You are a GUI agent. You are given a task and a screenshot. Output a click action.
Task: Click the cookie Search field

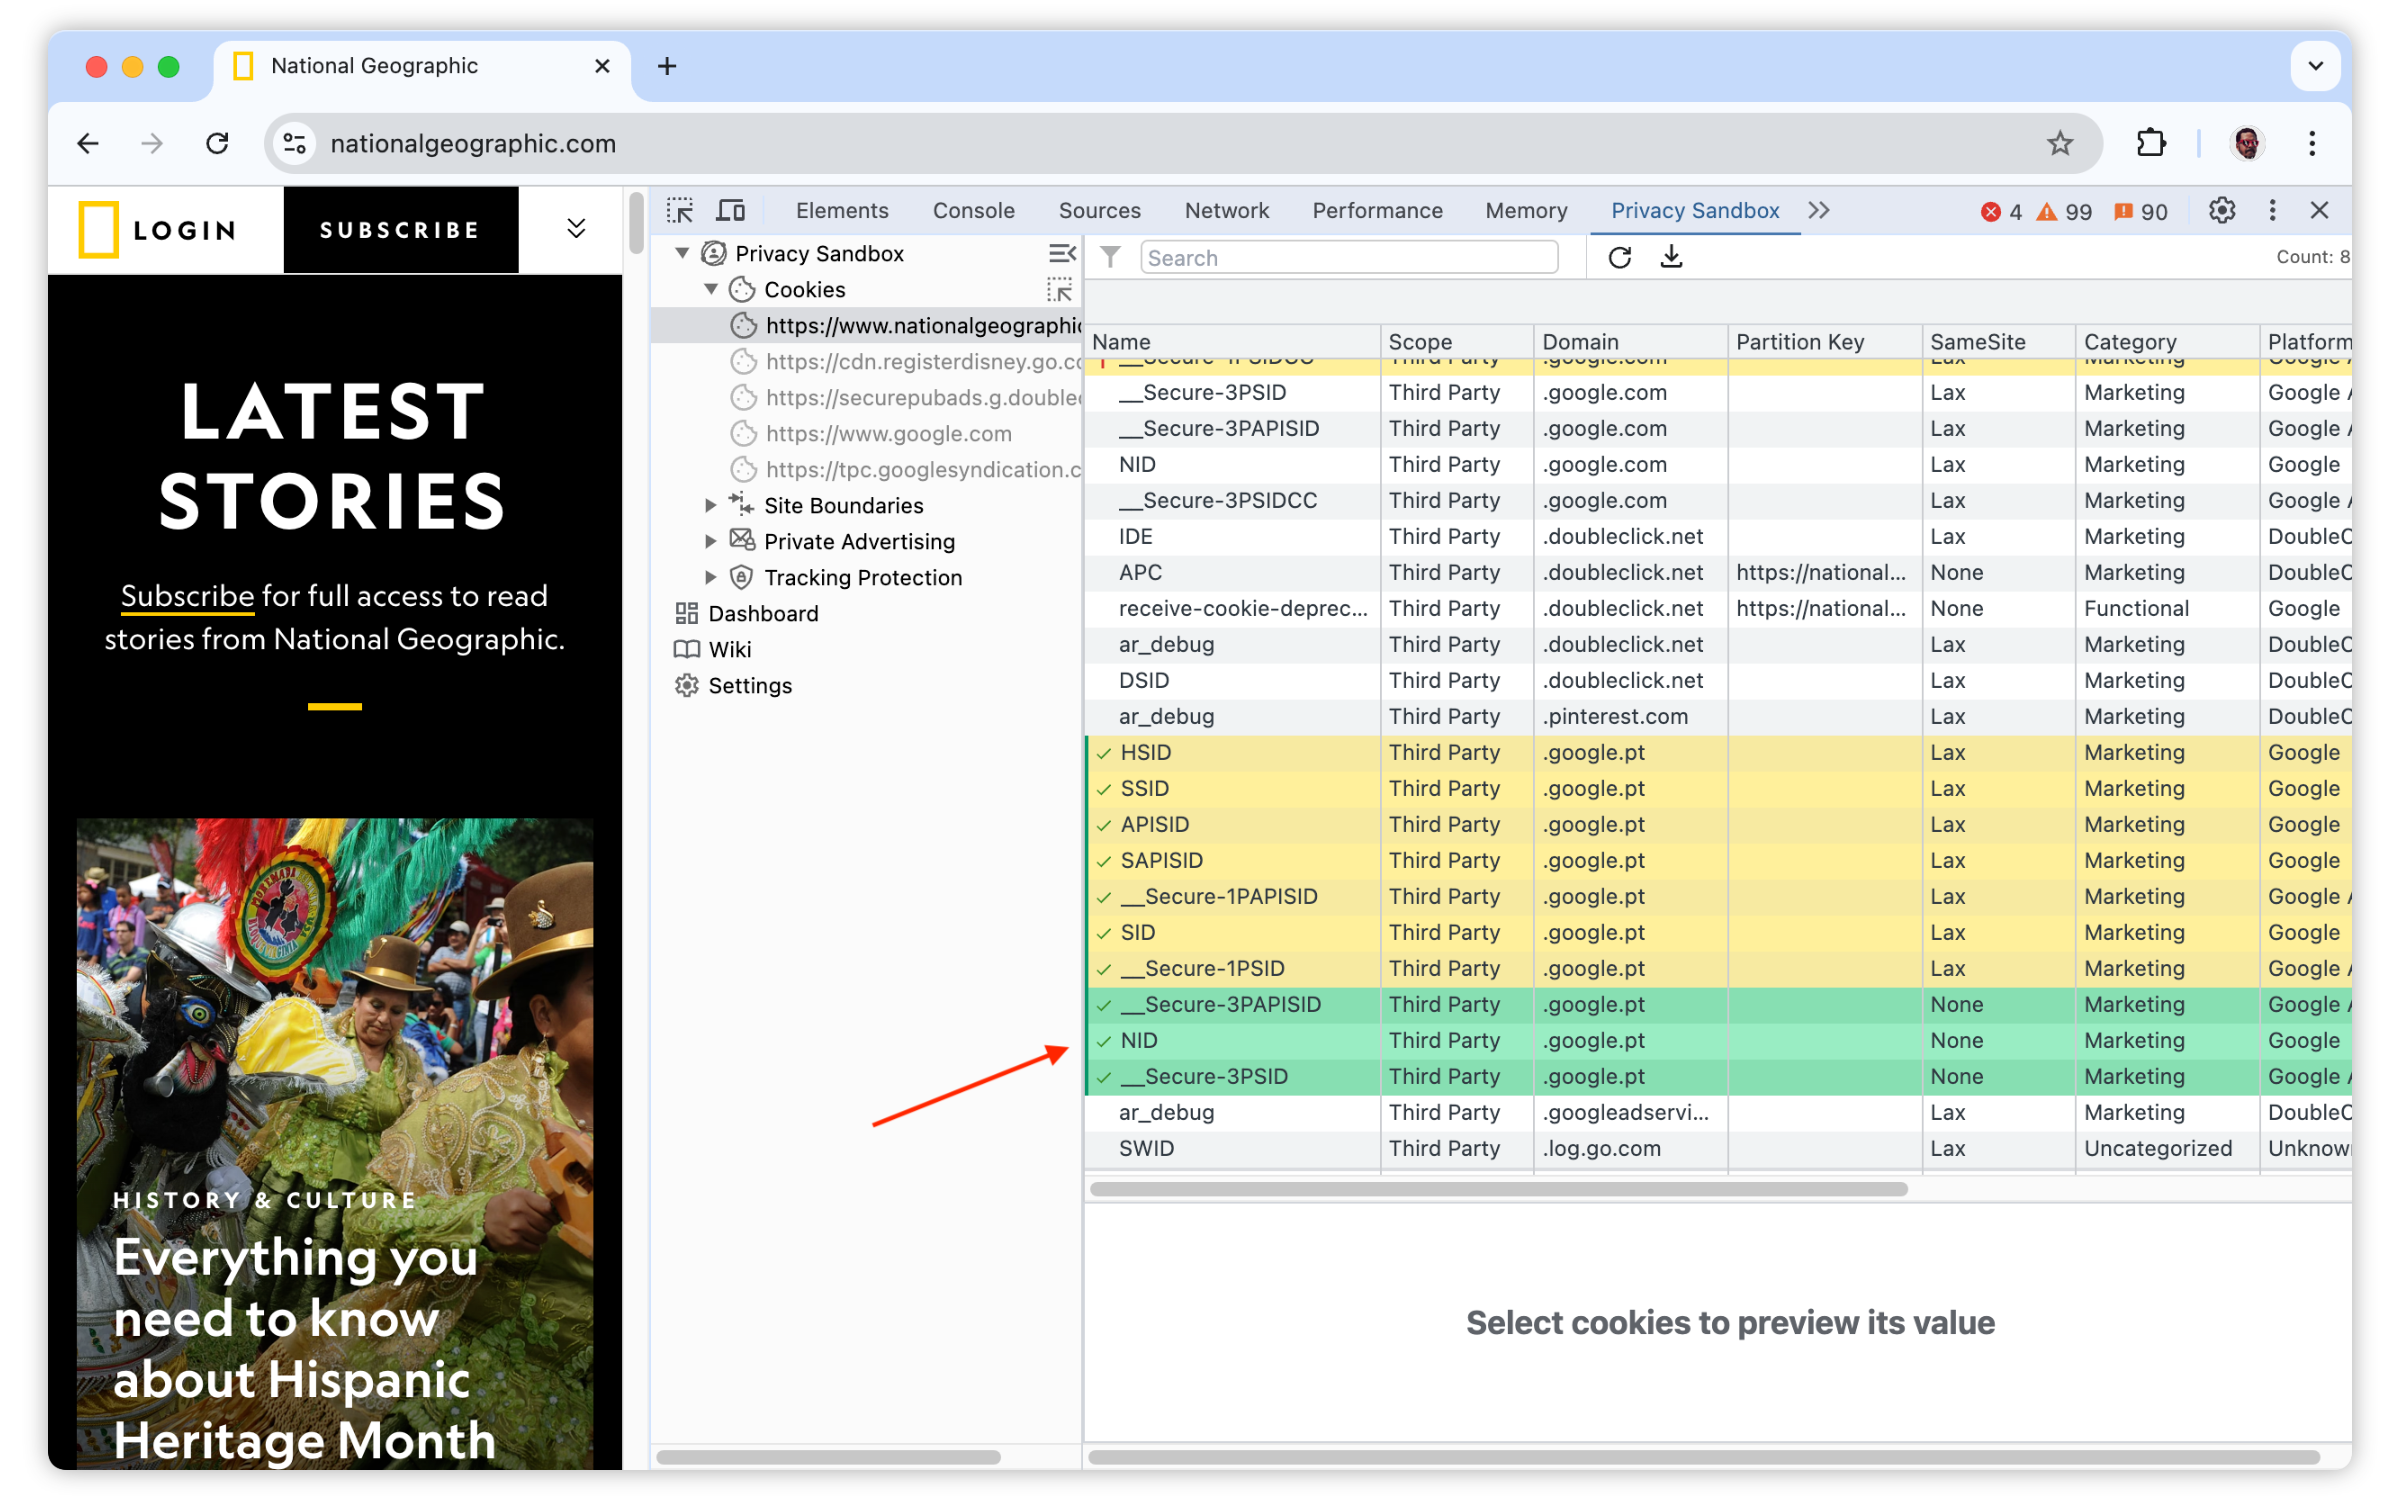click(x=1348, y=257)
